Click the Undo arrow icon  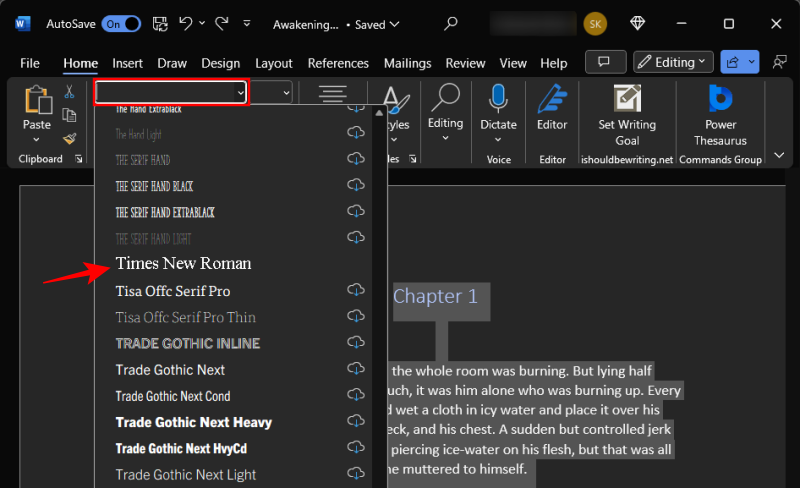tap(186, 23)
